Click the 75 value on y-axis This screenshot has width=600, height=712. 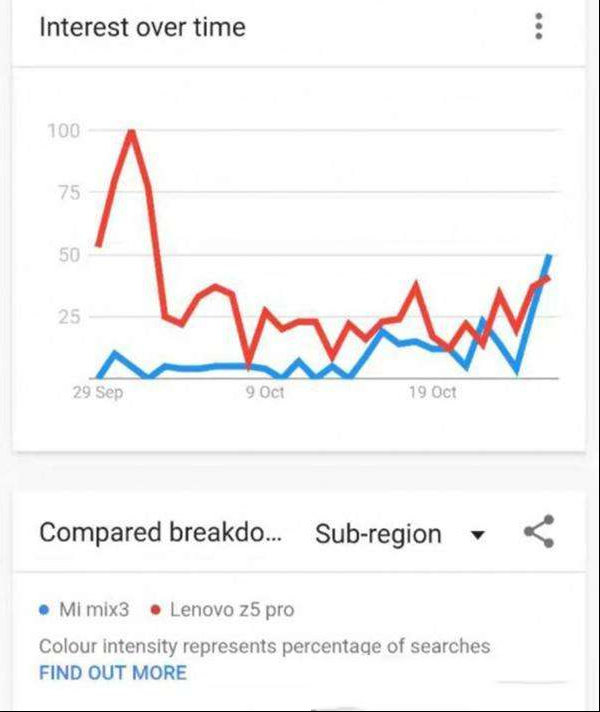pos(69,193)
